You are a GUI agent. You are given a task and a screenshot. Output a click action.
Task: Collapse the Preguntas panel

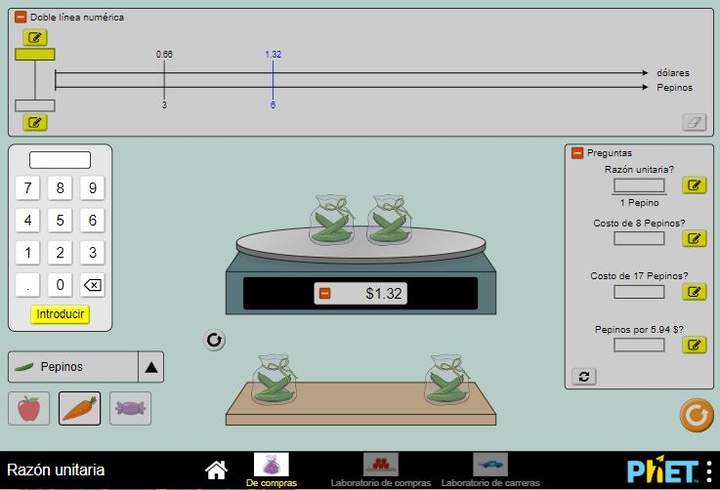pyautogui.click(x=577, y=153)
